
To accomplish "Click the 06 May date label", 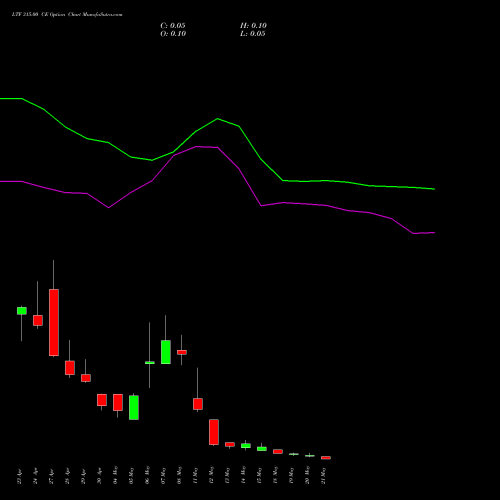I will [148, 475].
